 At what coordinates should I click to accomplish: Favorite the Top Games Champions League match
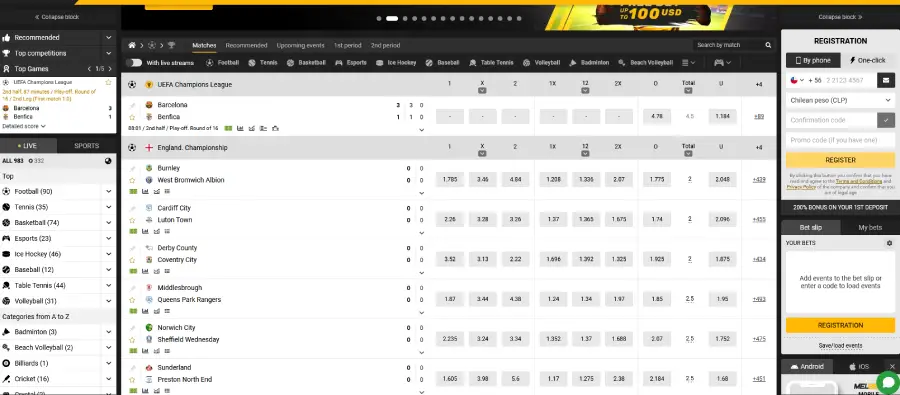point(108,83)
